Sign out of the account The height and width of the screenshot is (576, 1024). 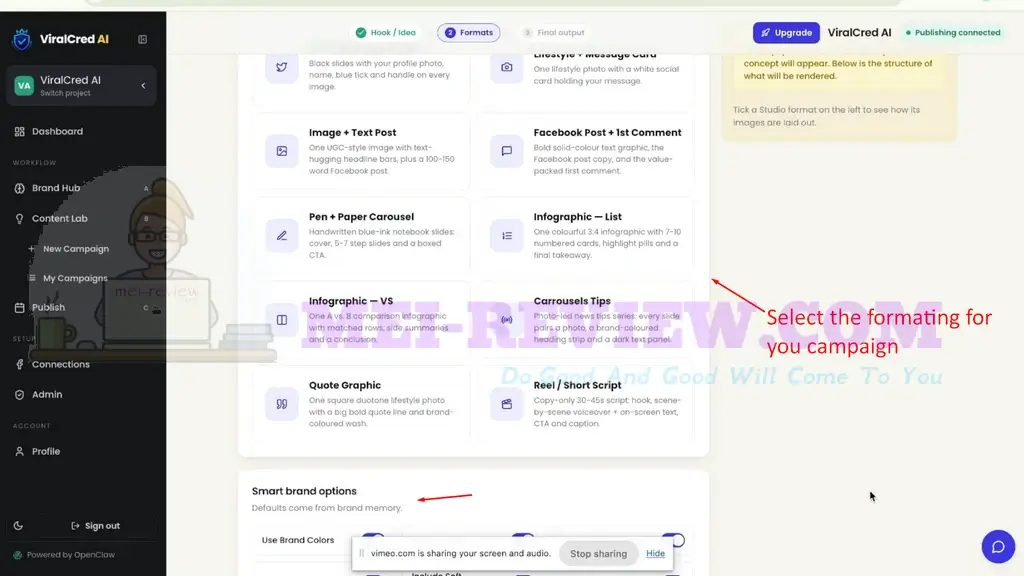tap(95, 526)
